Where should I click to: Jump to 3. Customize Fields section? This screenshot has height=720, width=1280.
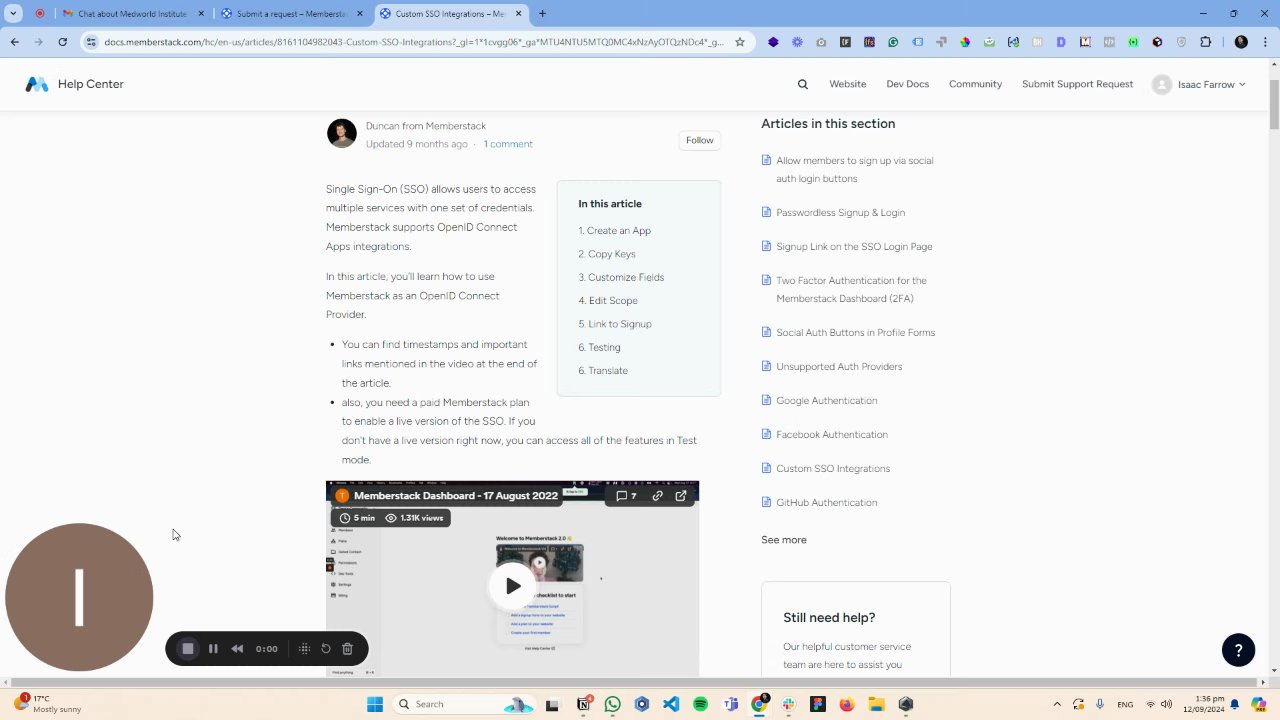[621, 277]
